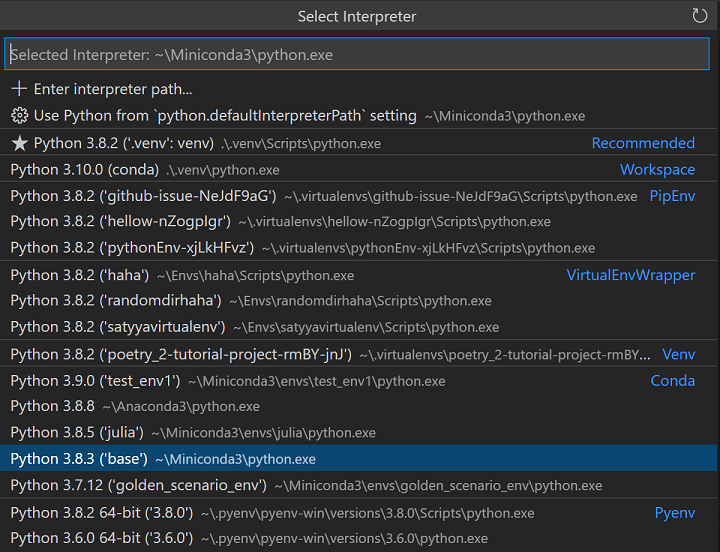This screenshot has width=720, height=552.
Task: Click the plus icon for Enter interpreter path
Action: (19, 89)
